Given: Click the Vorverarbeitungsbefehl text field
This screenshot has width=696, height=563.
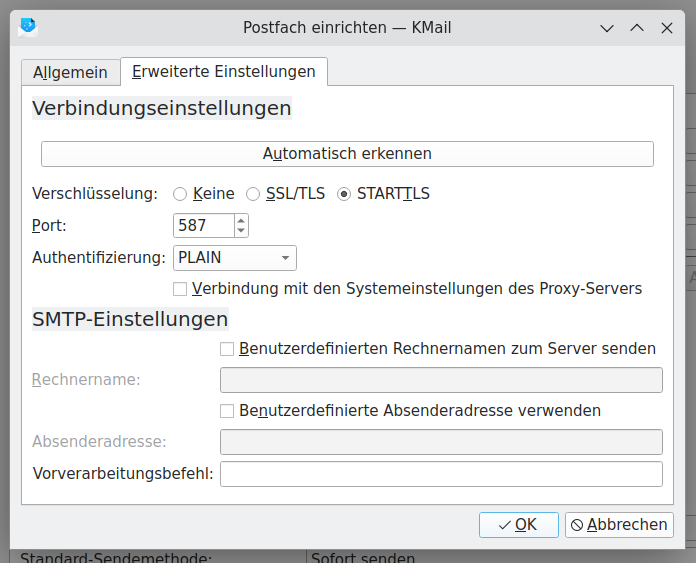Looking at the screenshot, I should point(441,474).
